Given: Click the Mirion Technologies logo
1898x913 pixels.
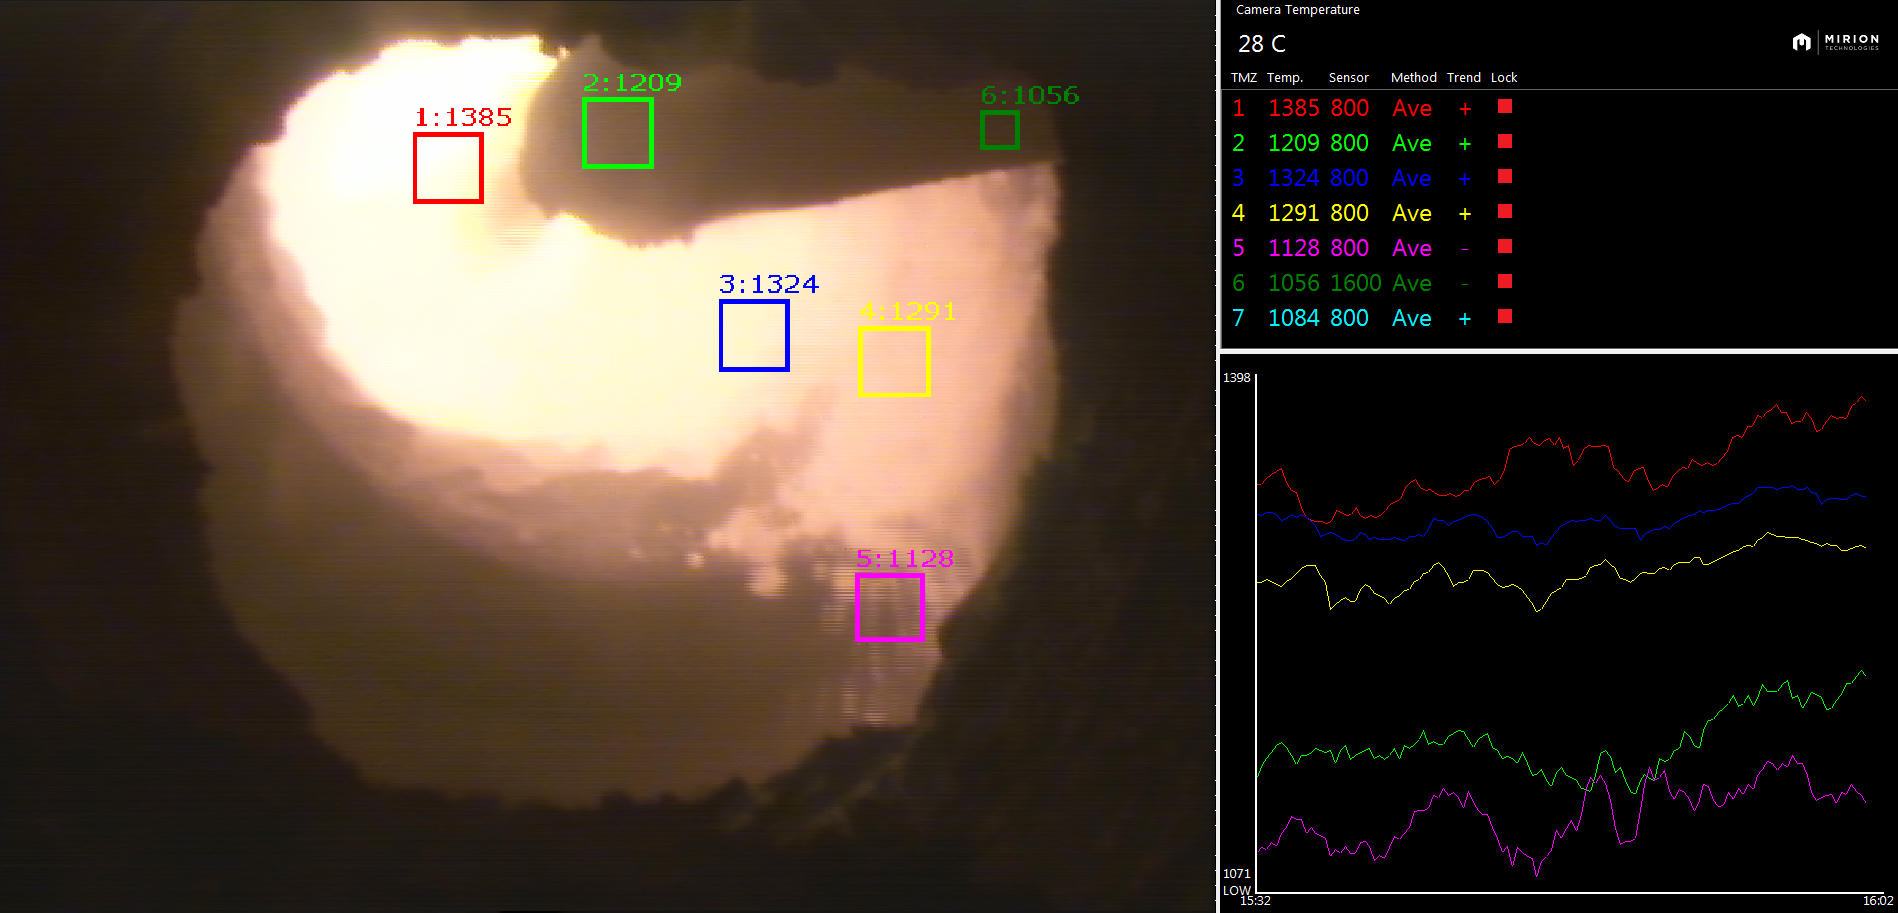Looking at the screenshot, I should pyautogui.click(x=1836, y=42).
